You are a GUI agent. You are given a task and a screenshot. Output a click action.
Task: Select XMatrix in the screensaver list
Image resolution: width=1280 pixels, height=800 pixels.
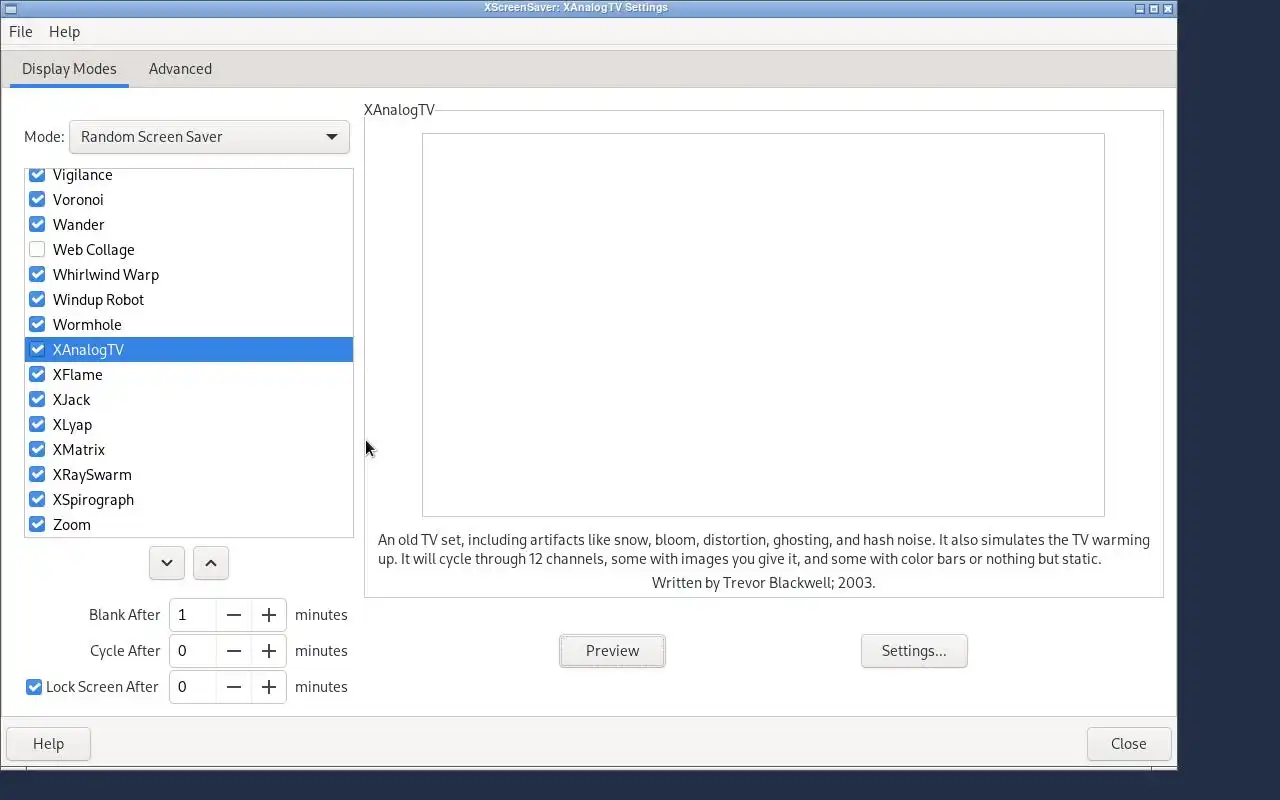coord(189,450)
